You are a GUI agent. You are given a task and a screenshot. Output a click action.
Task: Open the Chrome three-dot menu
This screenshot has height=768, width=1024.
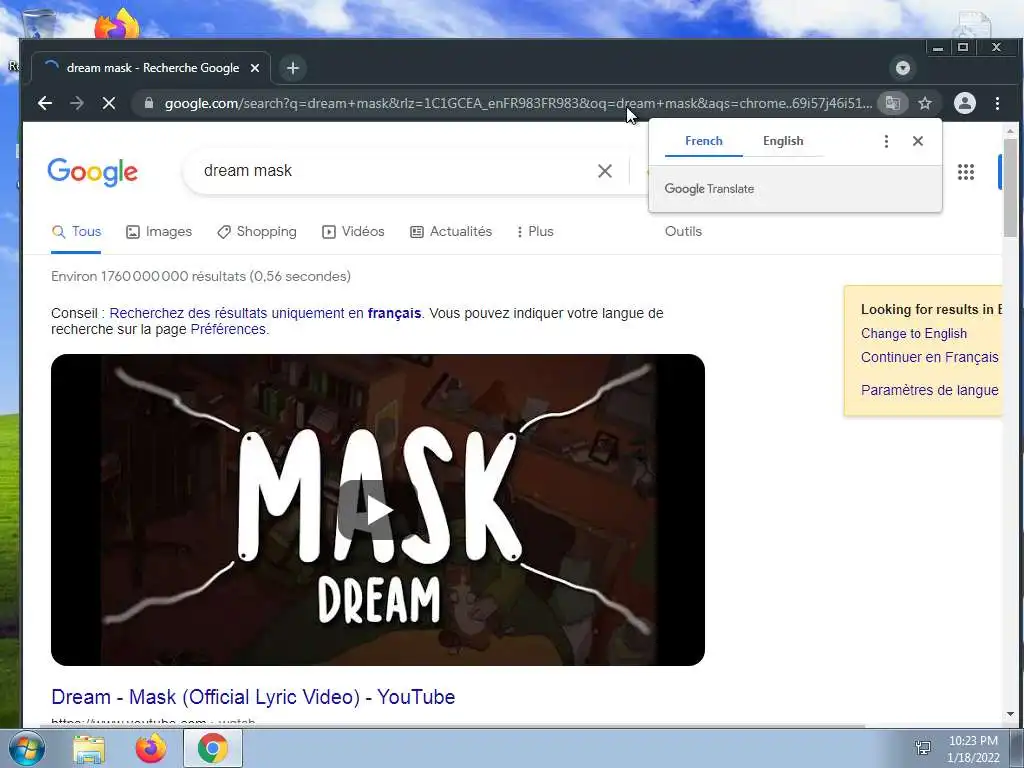997,103
